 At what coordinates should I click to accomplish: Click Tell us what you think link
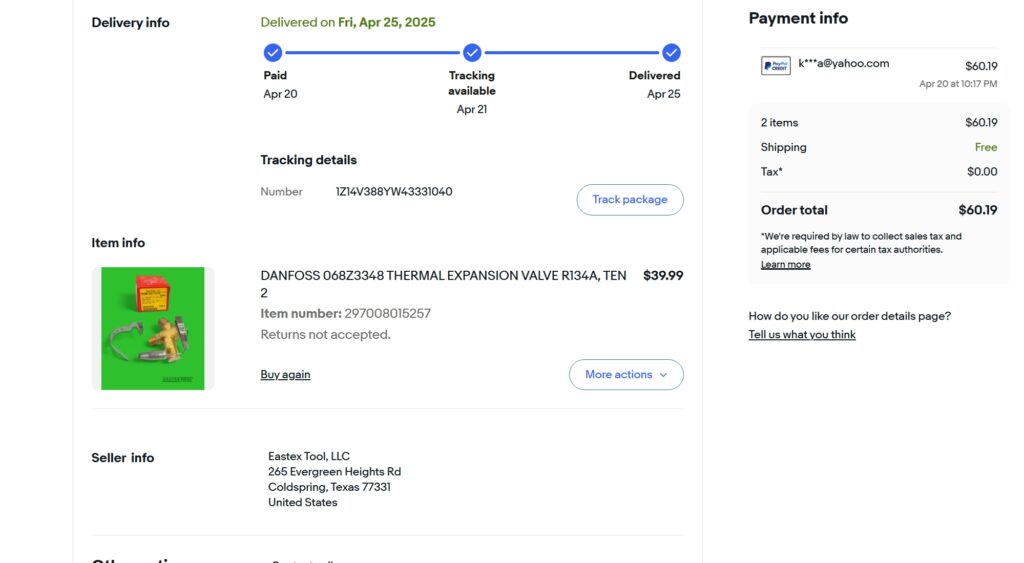coord(801,334)
